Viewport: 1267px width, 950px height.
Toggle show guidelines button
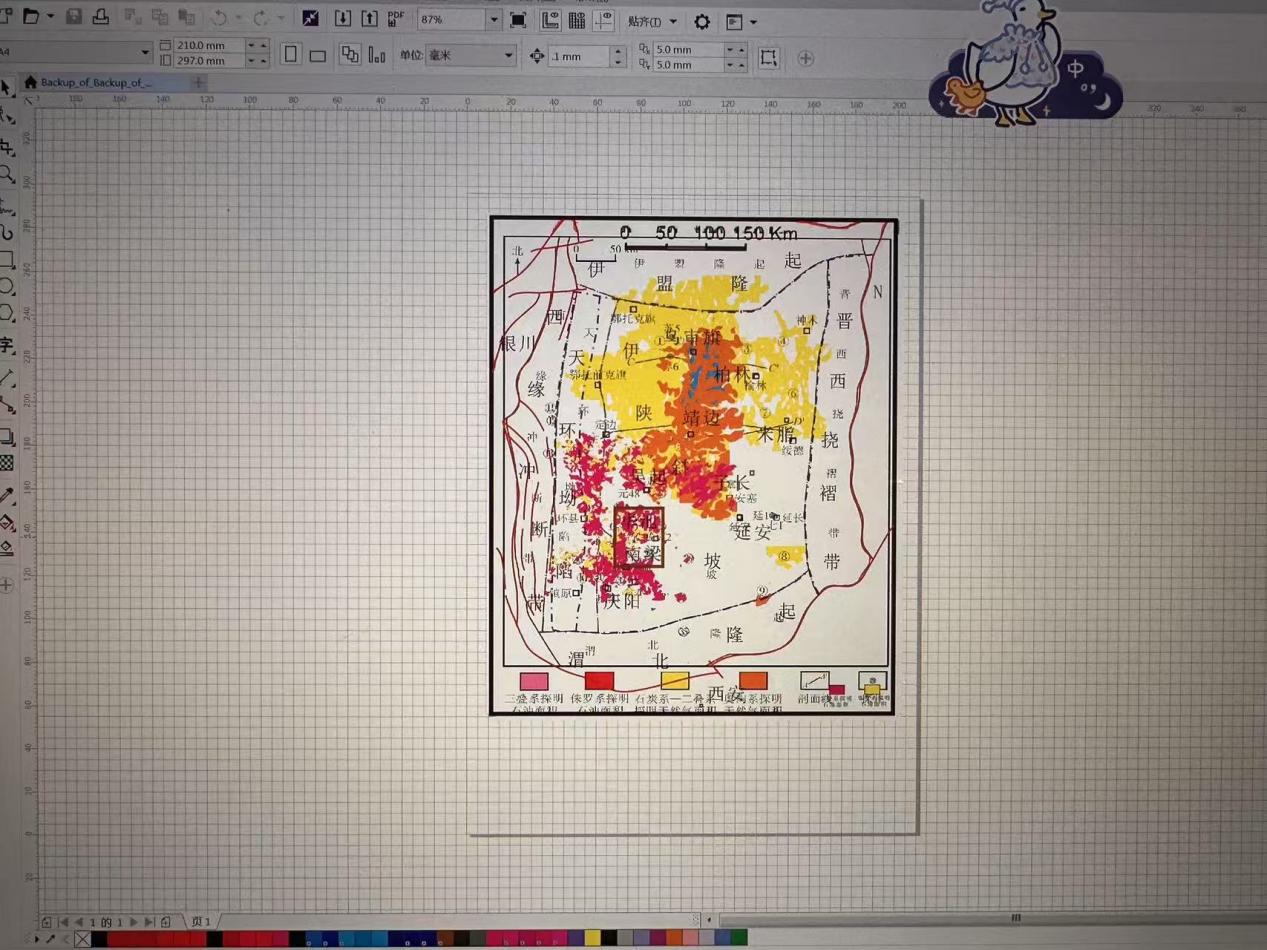pos(604,20)
